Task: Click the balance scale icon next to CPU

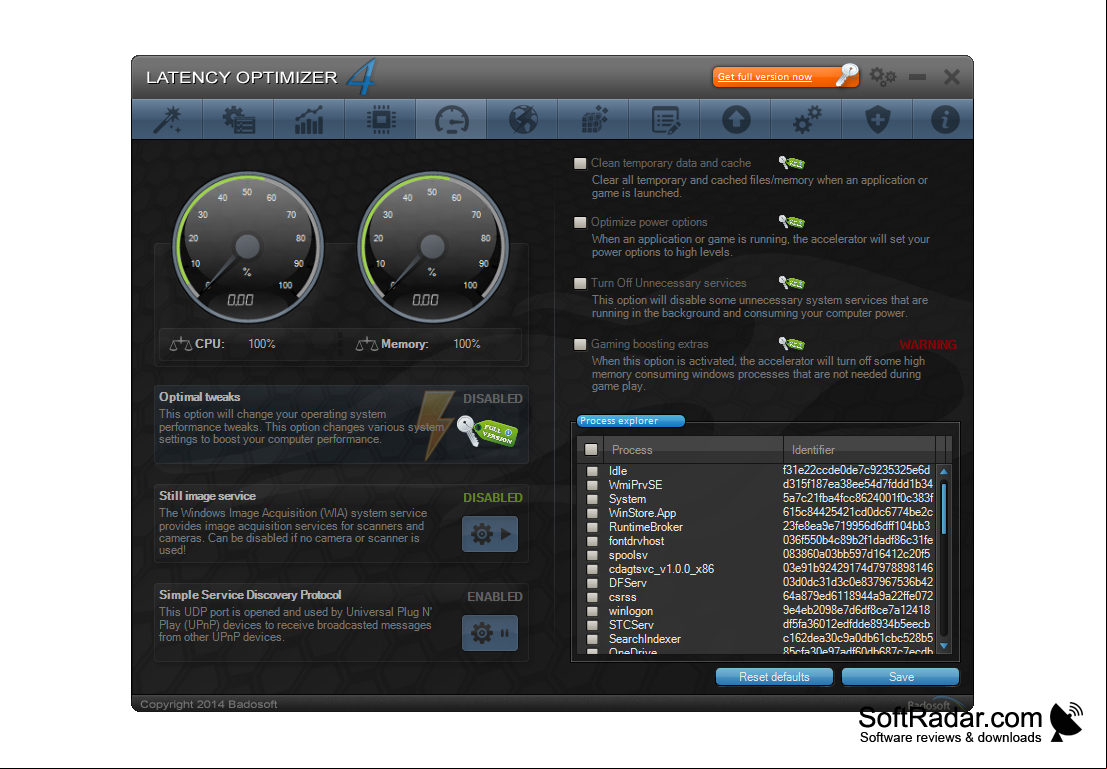Action: [181, 345]
